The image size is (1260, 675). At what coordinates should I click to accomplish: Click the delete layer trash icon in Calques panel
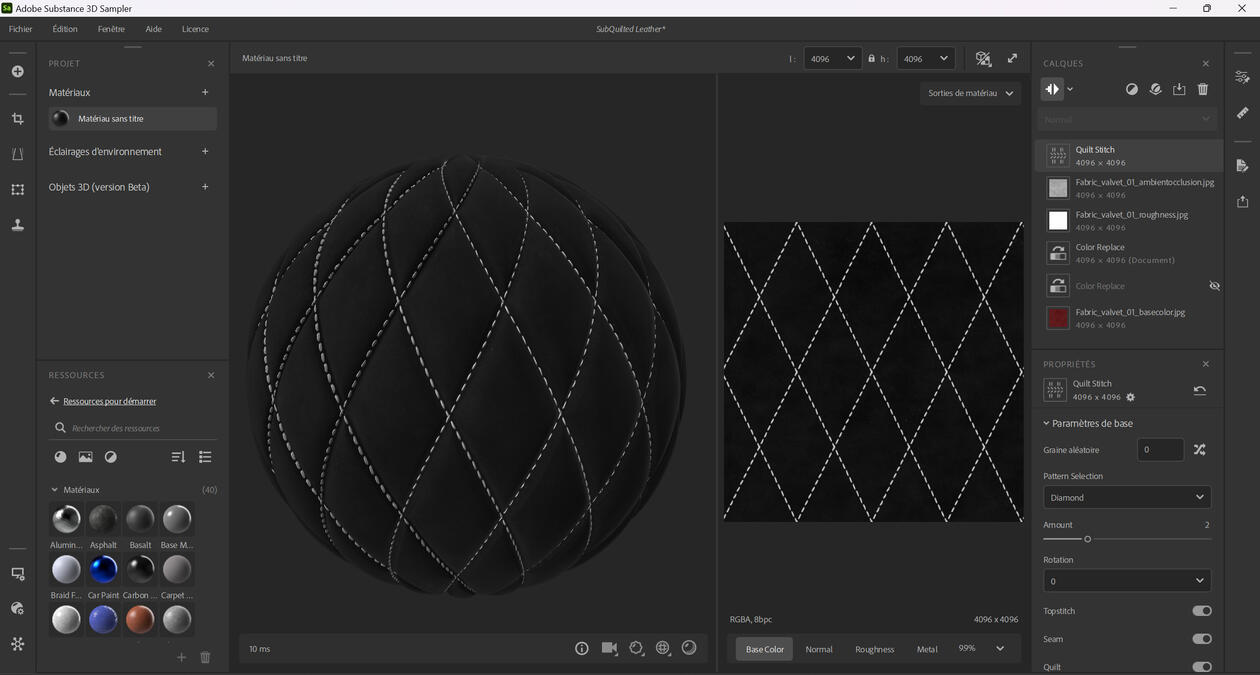pyautogui.click(x=1203, y=89)
